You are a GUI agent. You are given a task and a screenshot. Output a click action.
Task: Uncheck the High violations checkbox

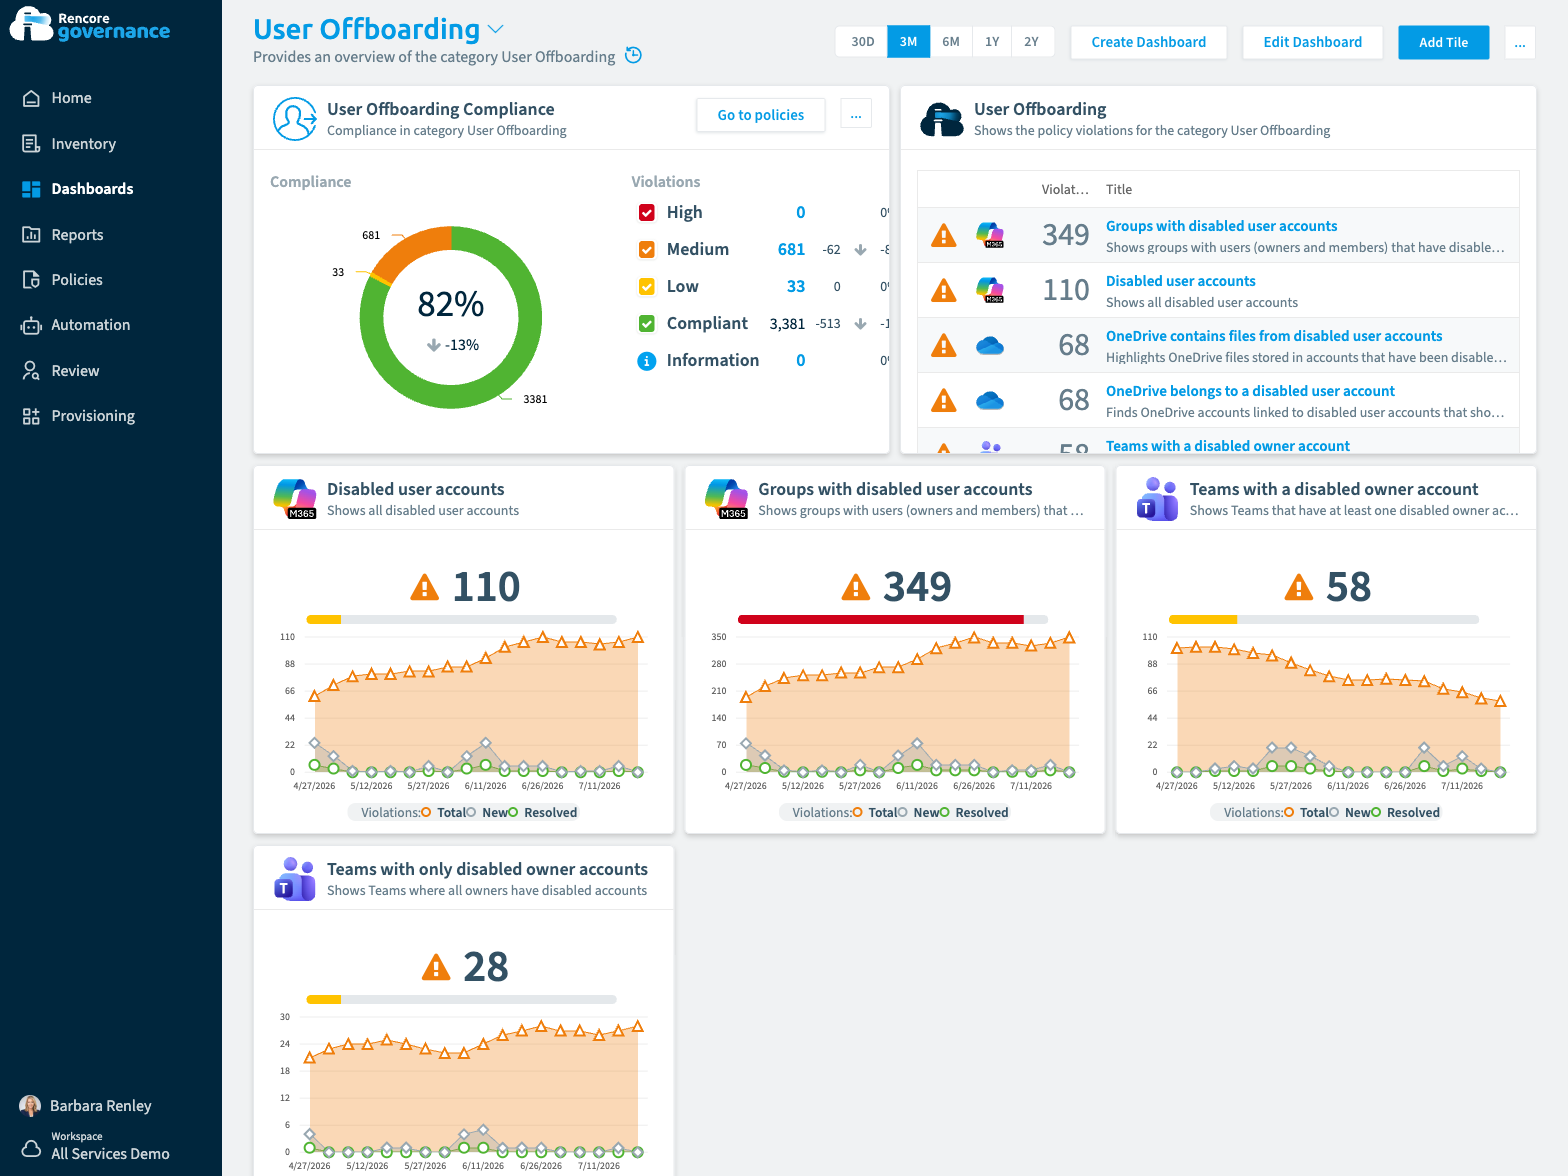coord(647,213)
